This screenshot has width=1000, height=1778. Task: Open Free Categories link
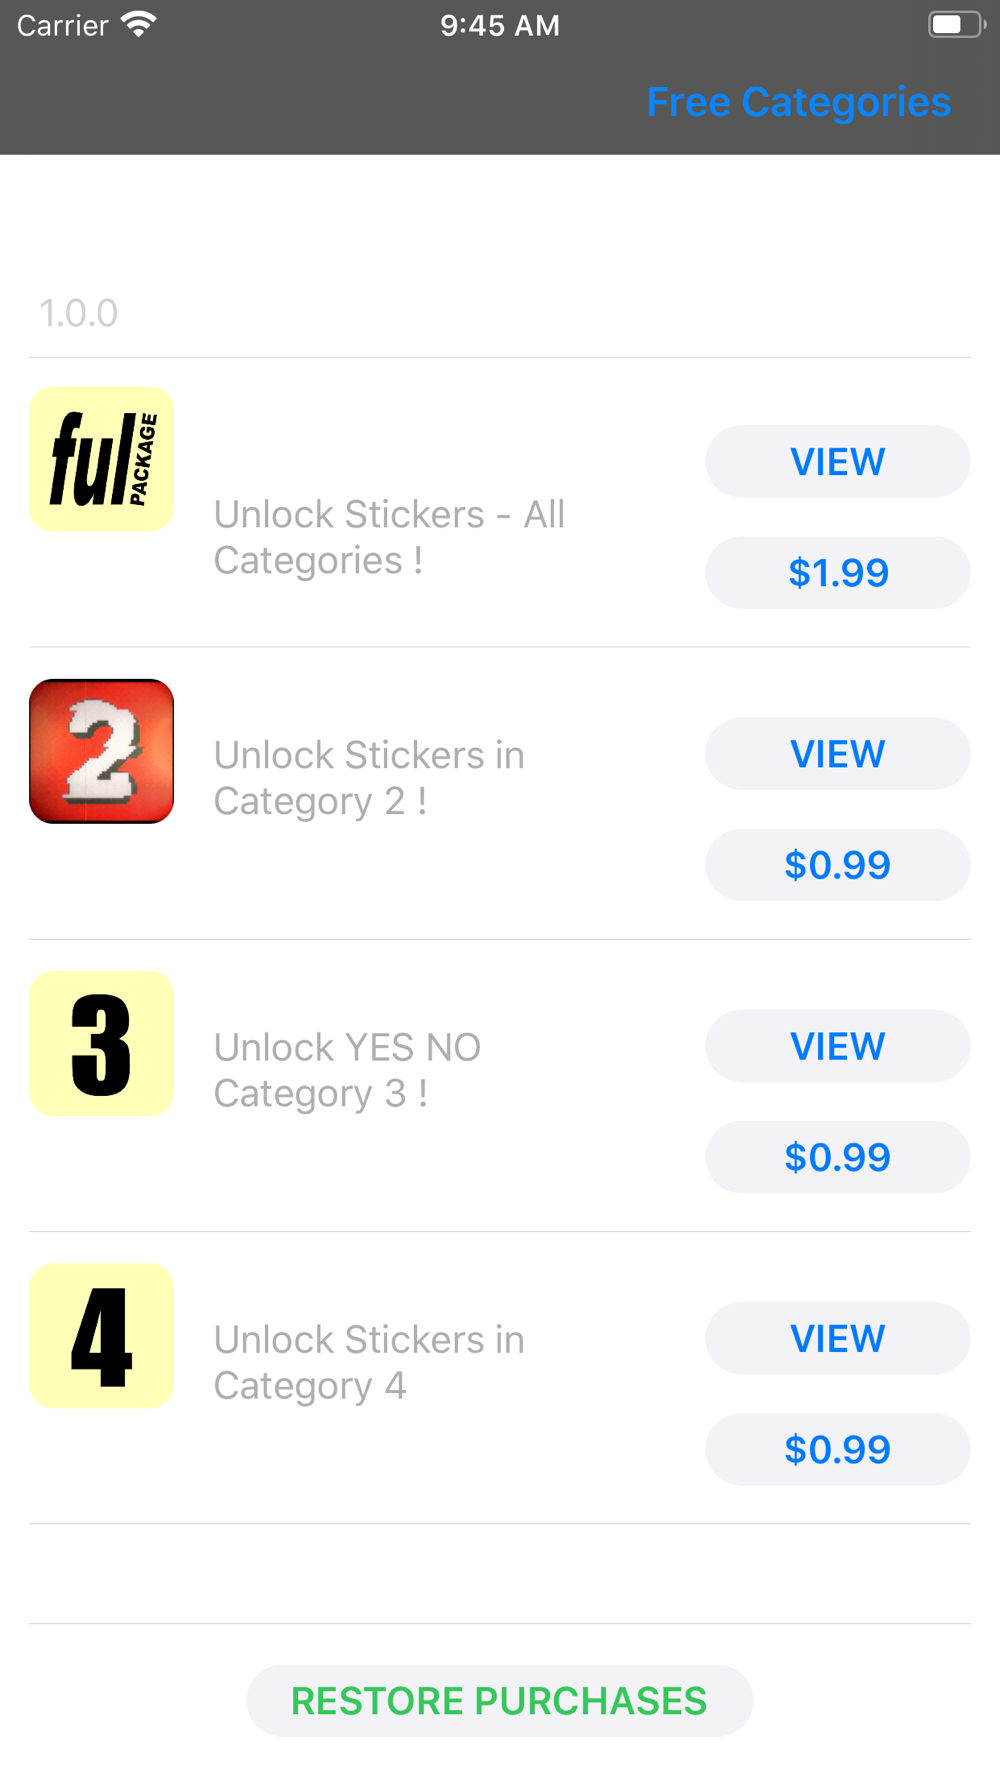(798, 102)
